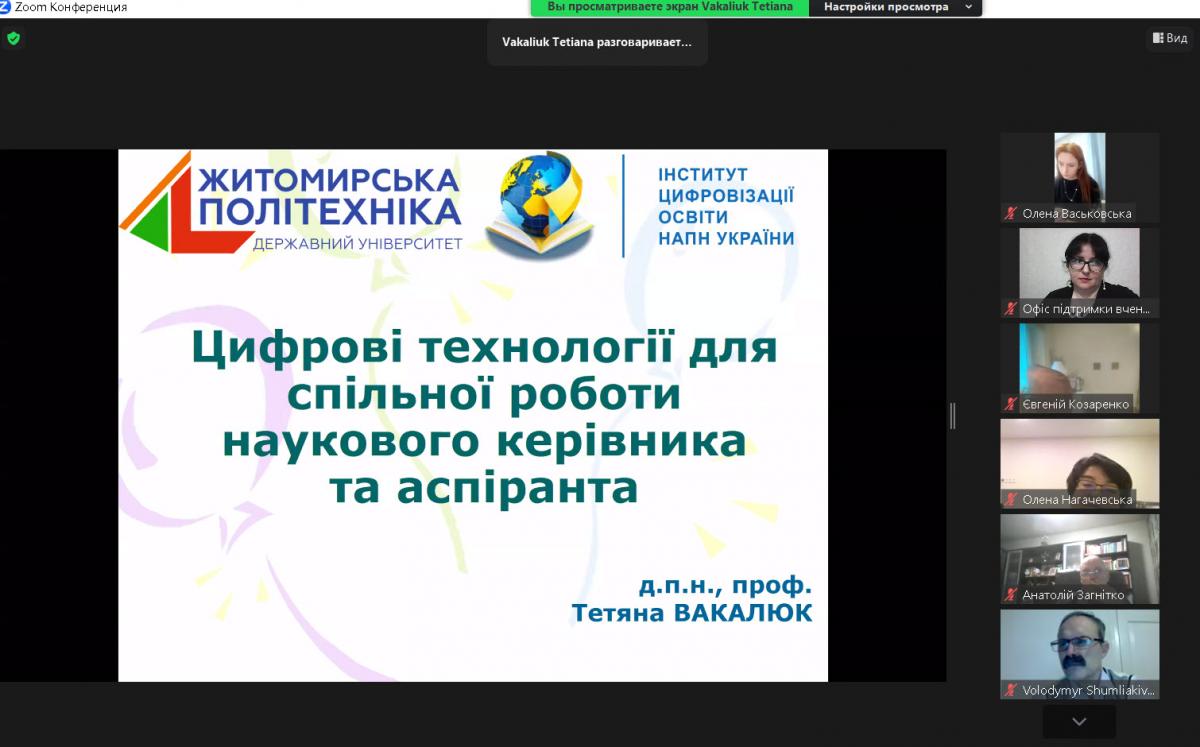Viewport: 1200px width, 747px height.
Task: Open the Настройки просмотра dropdown
Action: [x=896, y=7]
